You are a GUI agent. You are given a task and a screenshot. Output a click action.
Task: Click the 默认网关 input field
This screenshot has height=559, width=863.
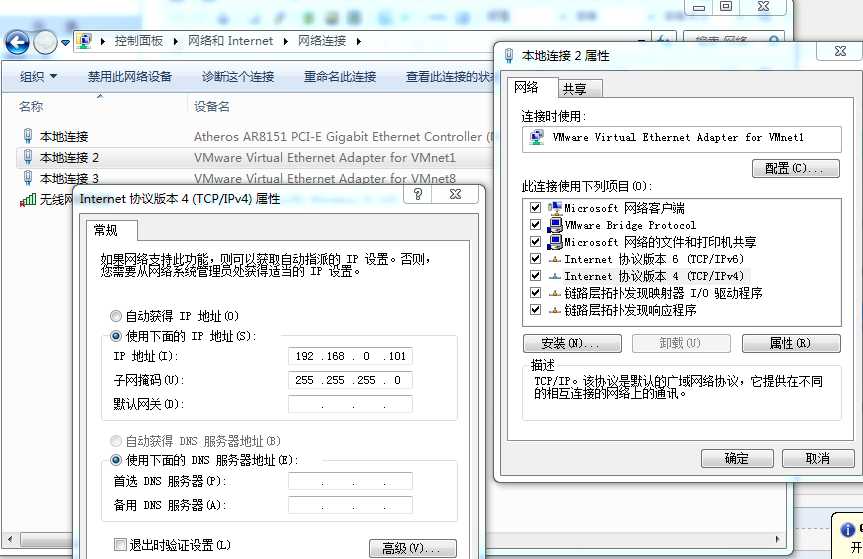[350, 404]
